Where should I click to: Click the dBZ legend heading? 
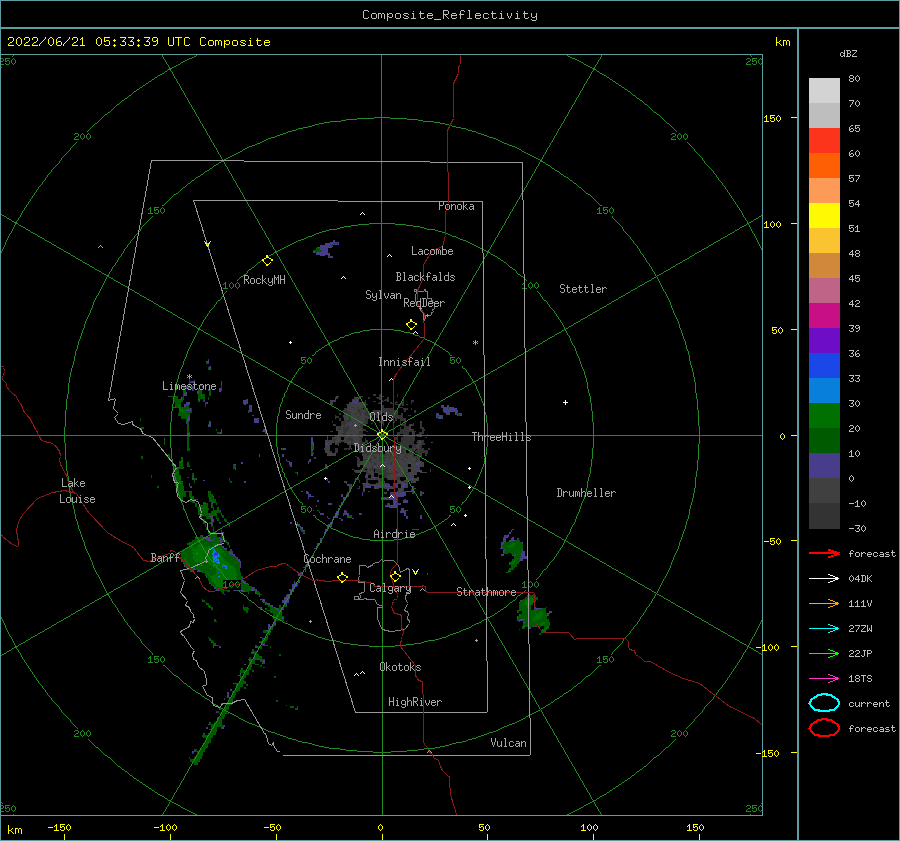(848, 53)
